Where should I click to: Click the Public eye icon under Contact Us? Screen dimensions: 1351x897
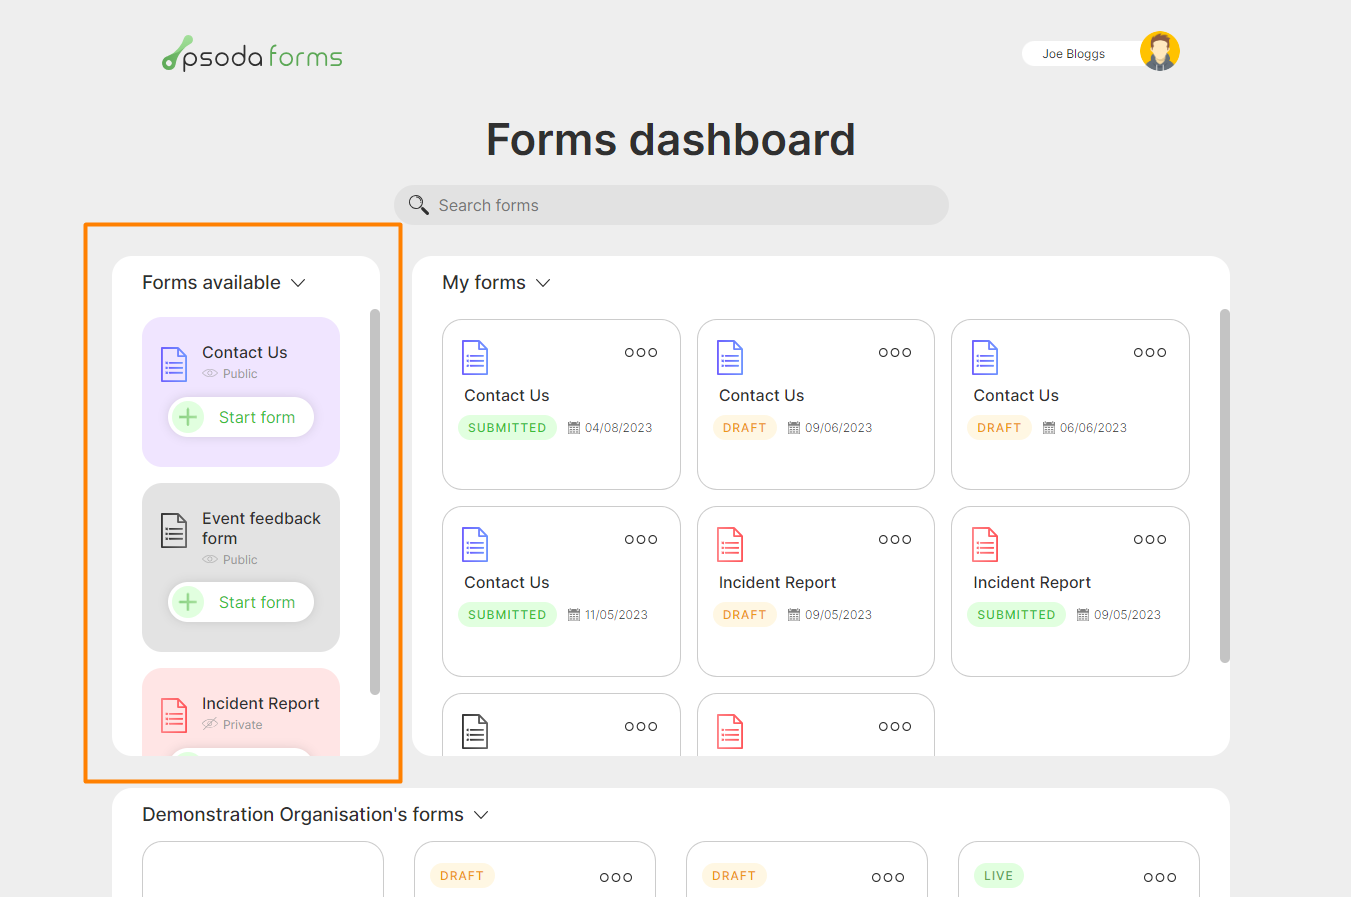point(210,374)
